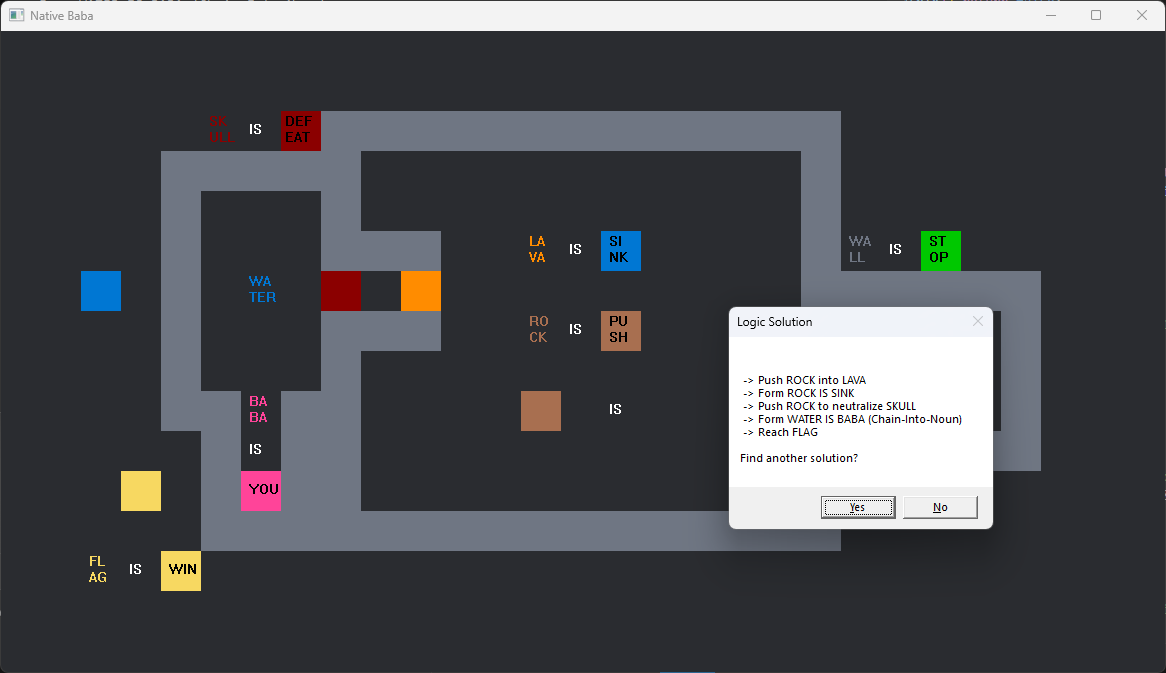Click the brown ROCK word tile

(x=538, y=329)
